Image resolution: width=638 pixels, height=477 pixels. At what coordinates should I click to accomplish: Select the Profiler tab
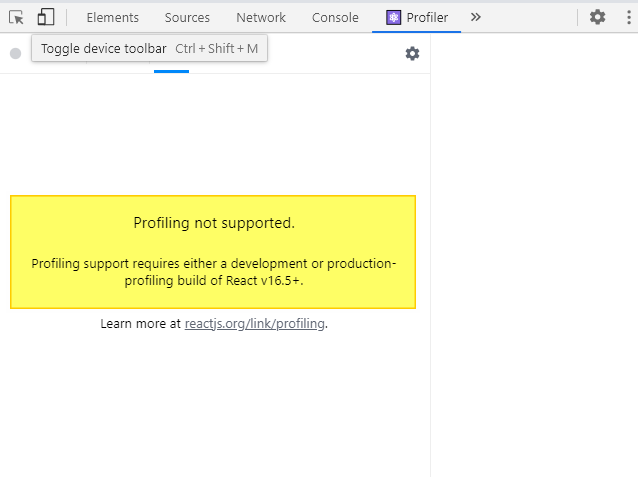[x=417, y=18]
